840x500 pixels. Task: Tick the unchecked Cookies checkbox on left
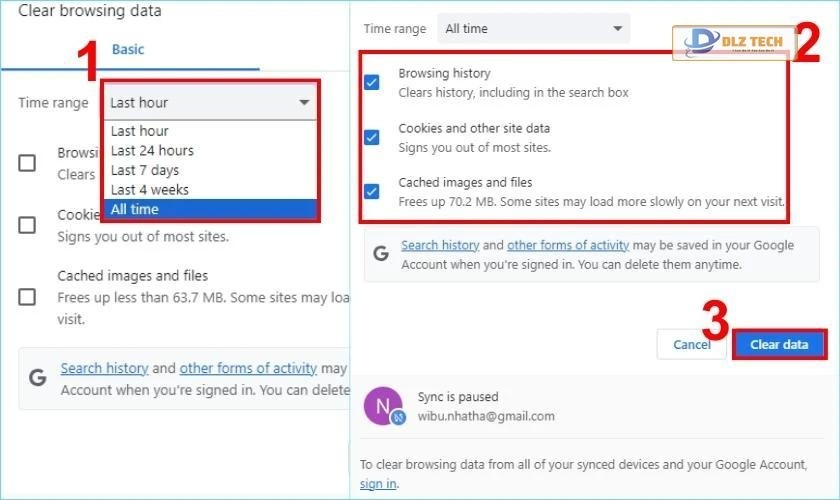pyautogui.click(x=27, y=225)
